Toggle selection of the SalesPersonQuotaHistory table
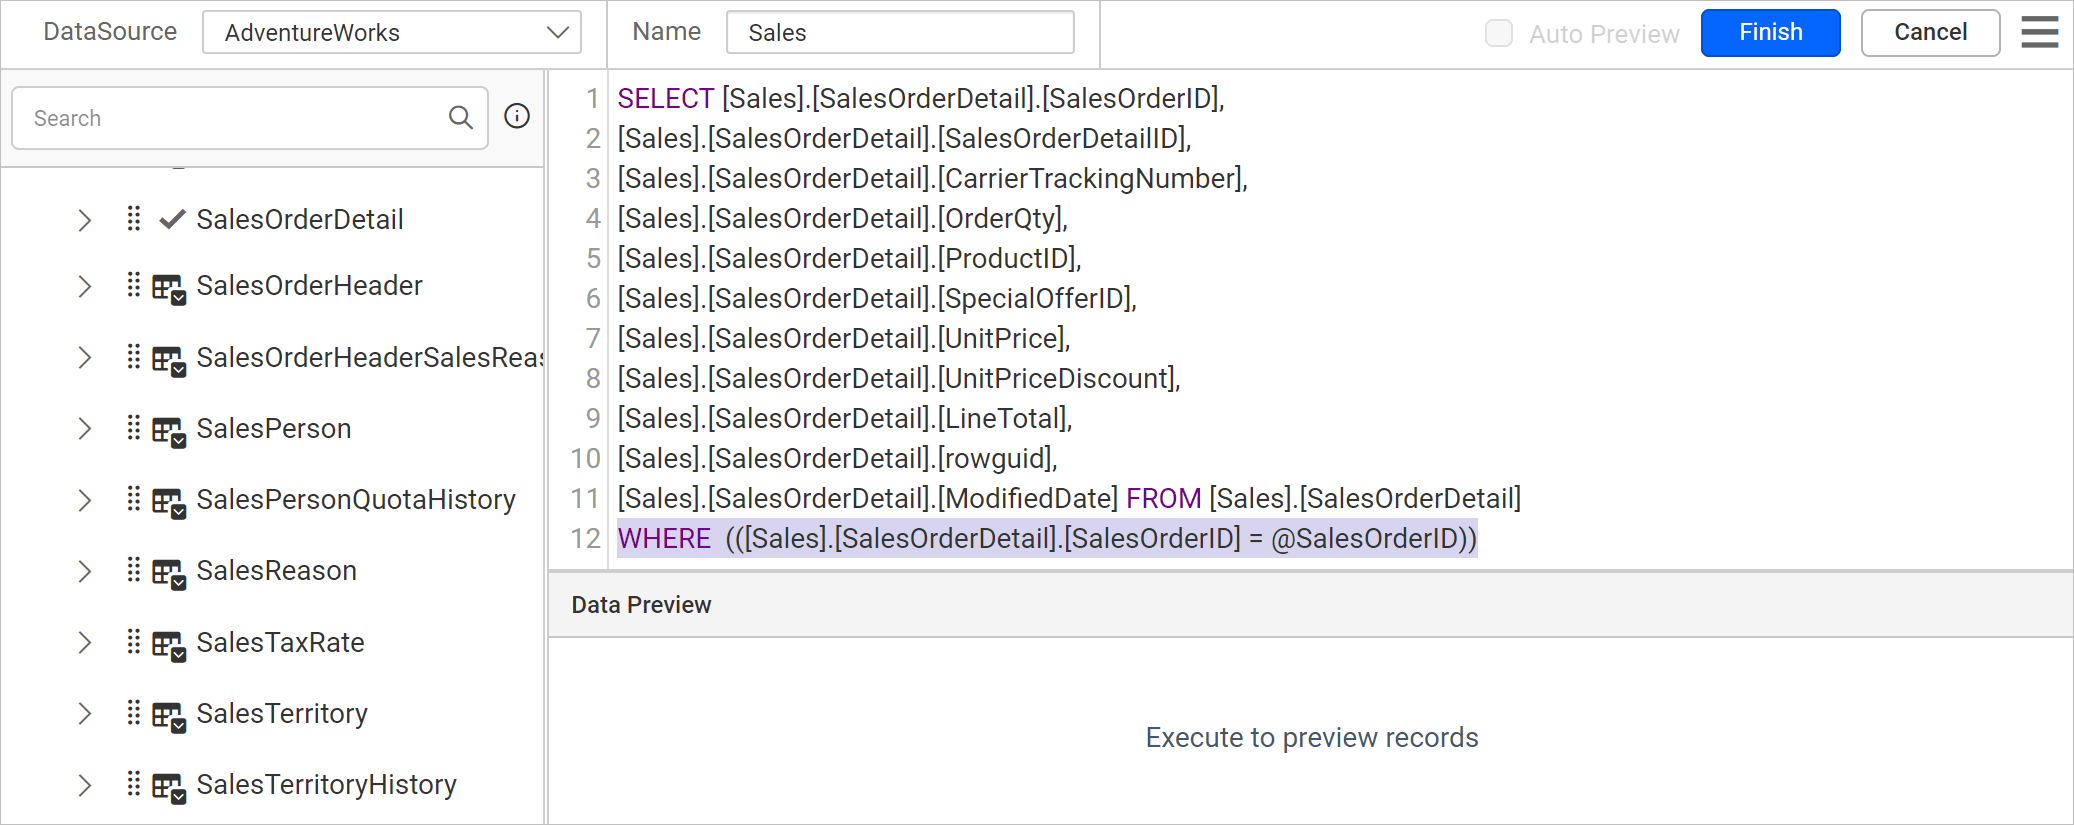Screen dimensions: 2074x825 point(356,499)
